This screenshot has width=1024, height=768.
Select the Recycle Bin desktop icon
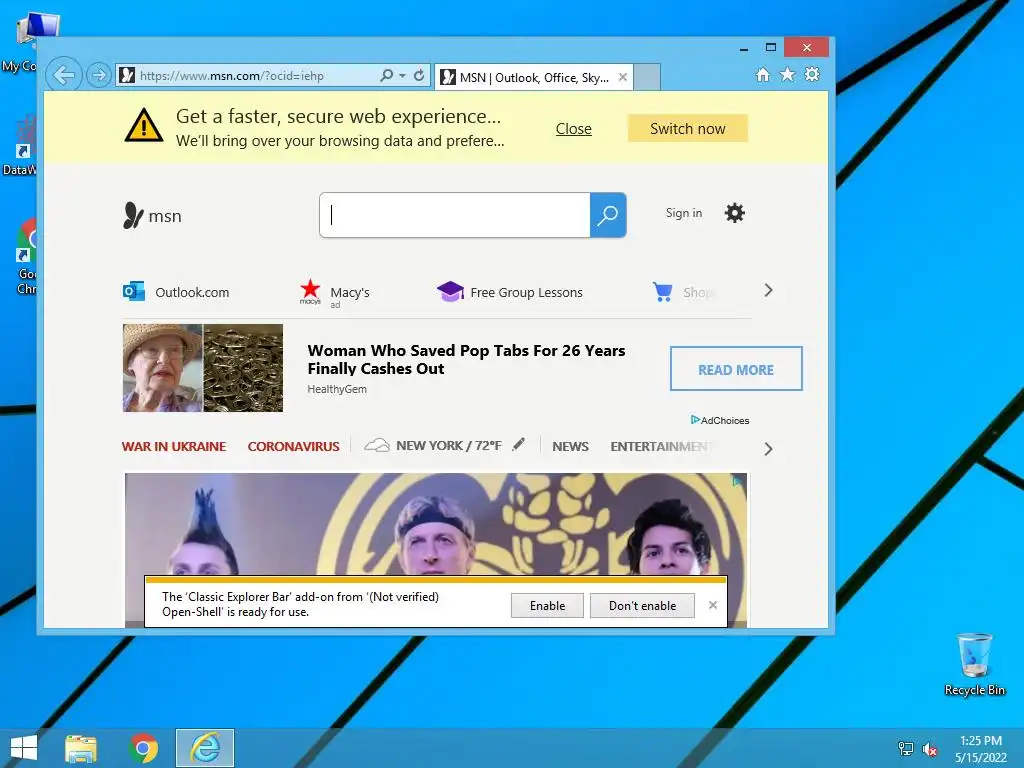[x=974, y=664]
